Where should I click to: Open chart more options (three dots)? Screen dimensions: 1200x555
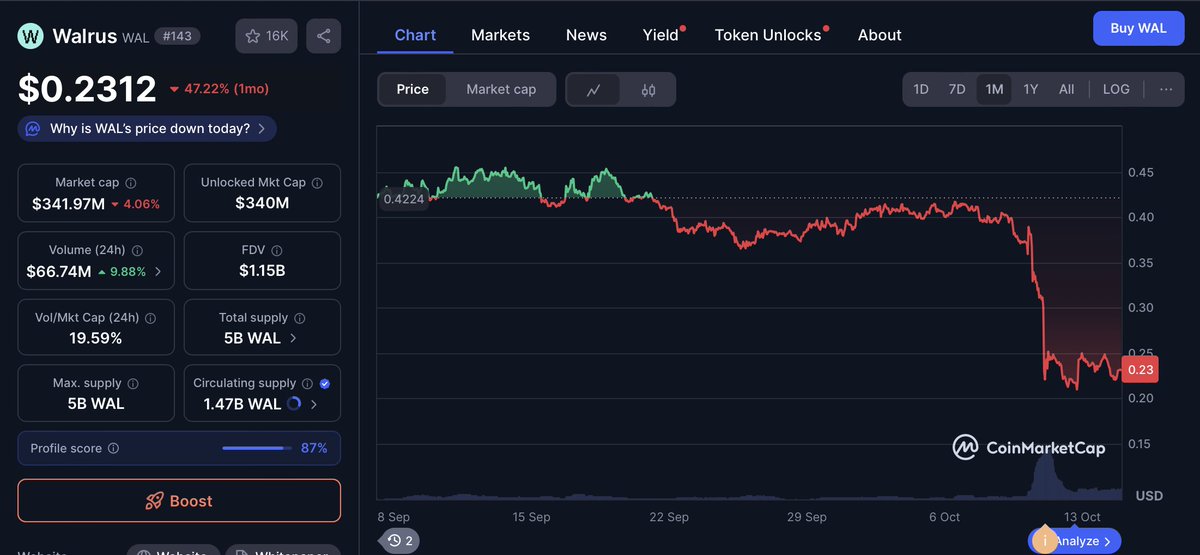(x=1166, y=89)
